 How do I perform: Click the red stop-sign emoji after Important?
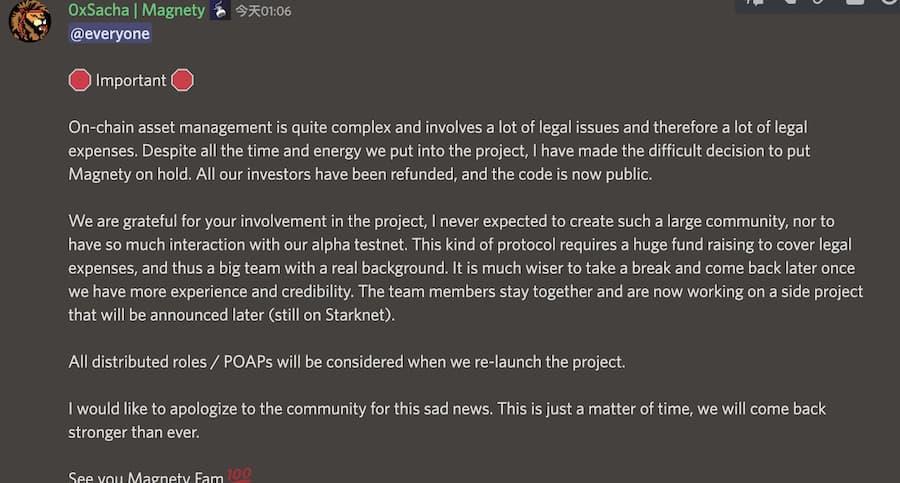point(182,81)
